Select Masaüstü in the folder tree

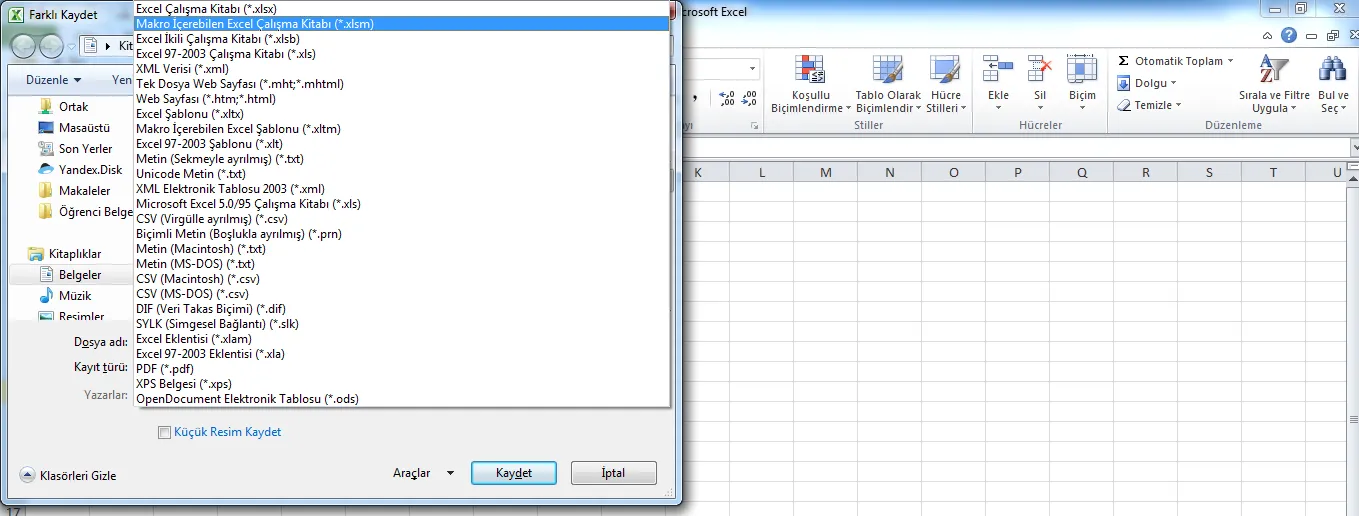(84, 128)
